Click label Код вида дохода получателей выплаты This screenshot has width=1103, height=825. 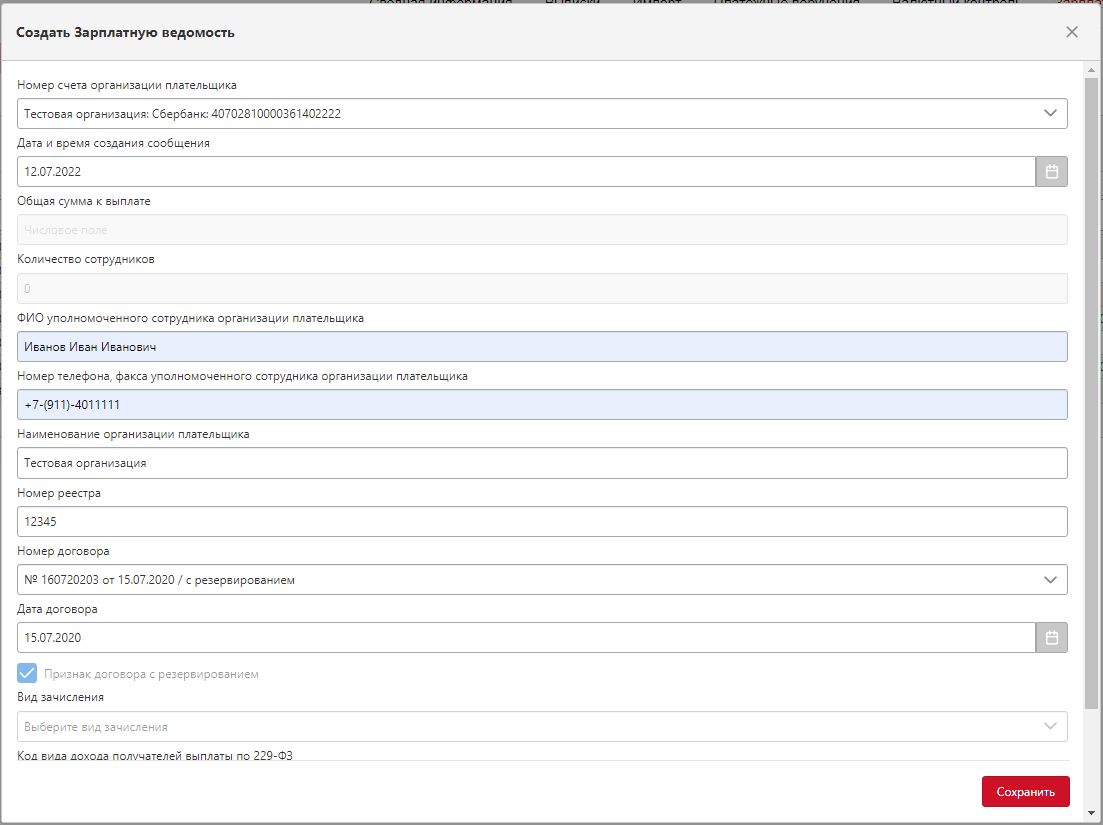(155, 755)
